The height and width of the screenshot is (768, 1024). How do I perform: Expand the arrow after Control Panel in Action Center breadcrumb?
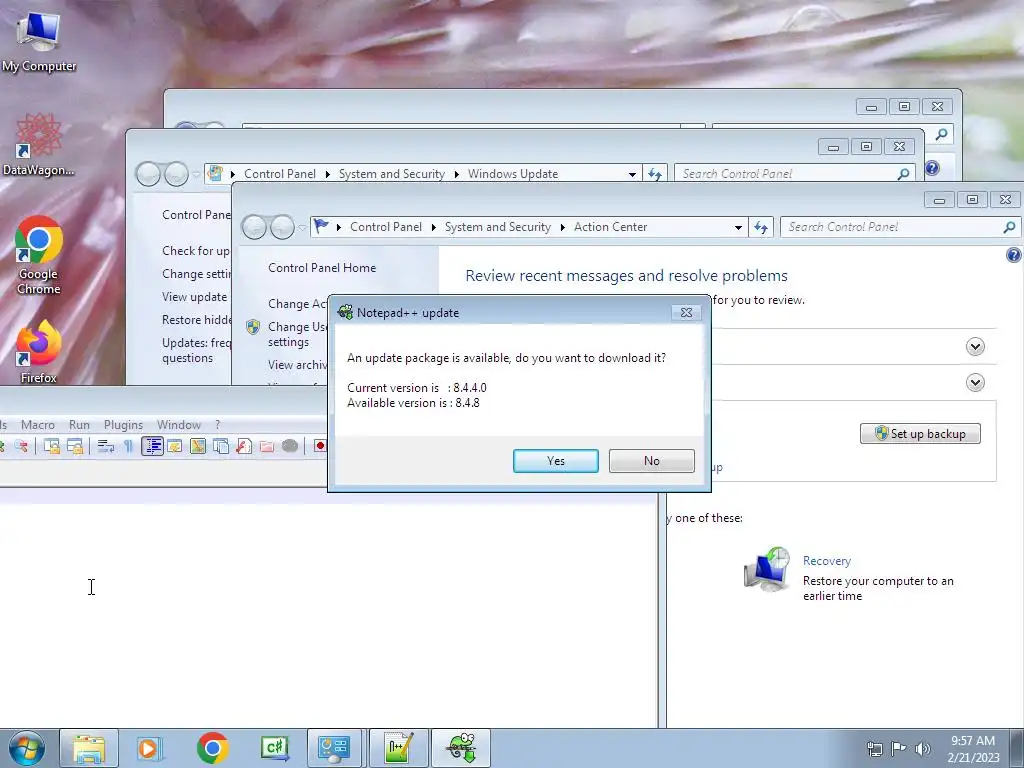tap(433, 227)
